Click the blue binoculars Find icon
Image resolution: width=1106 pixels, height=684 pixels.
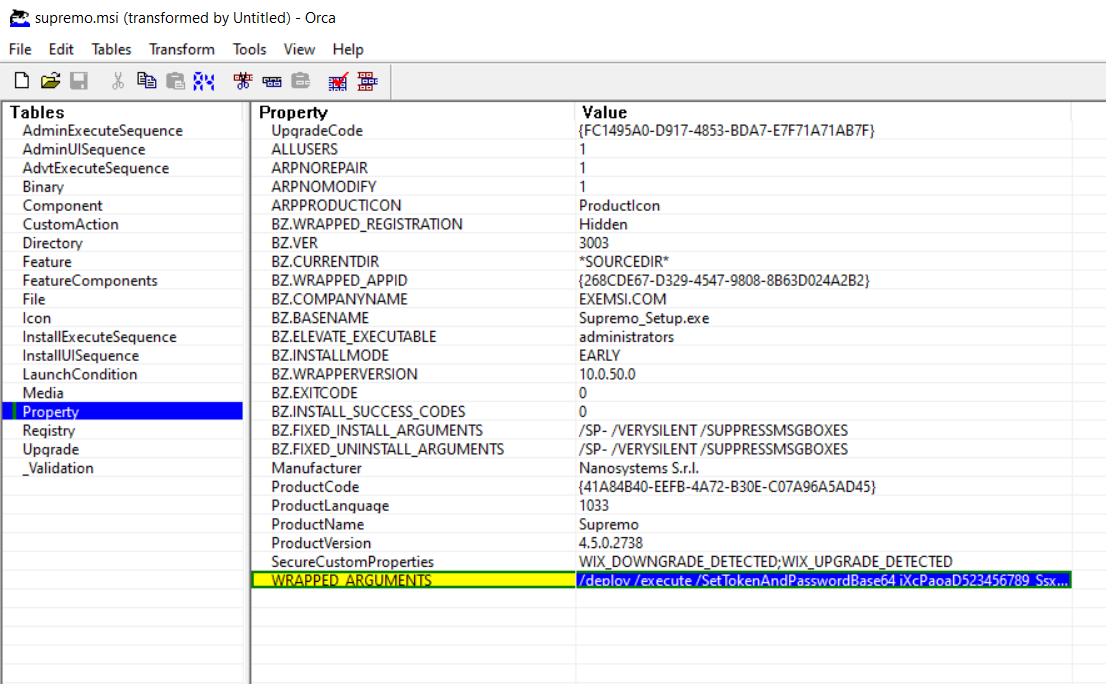[x=204, y=81]
